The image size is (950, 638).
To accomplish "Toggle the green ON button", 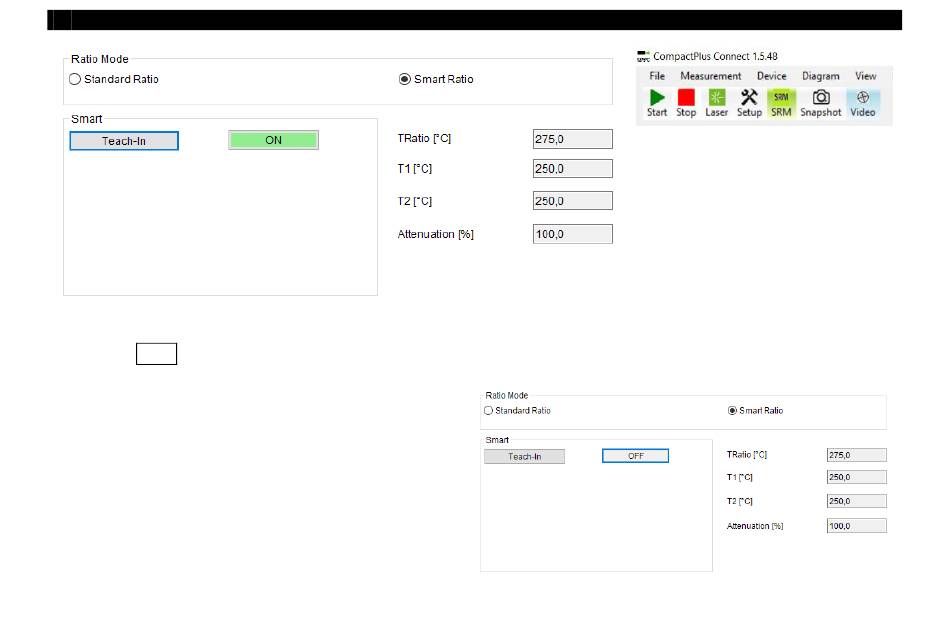I will 273,140.
